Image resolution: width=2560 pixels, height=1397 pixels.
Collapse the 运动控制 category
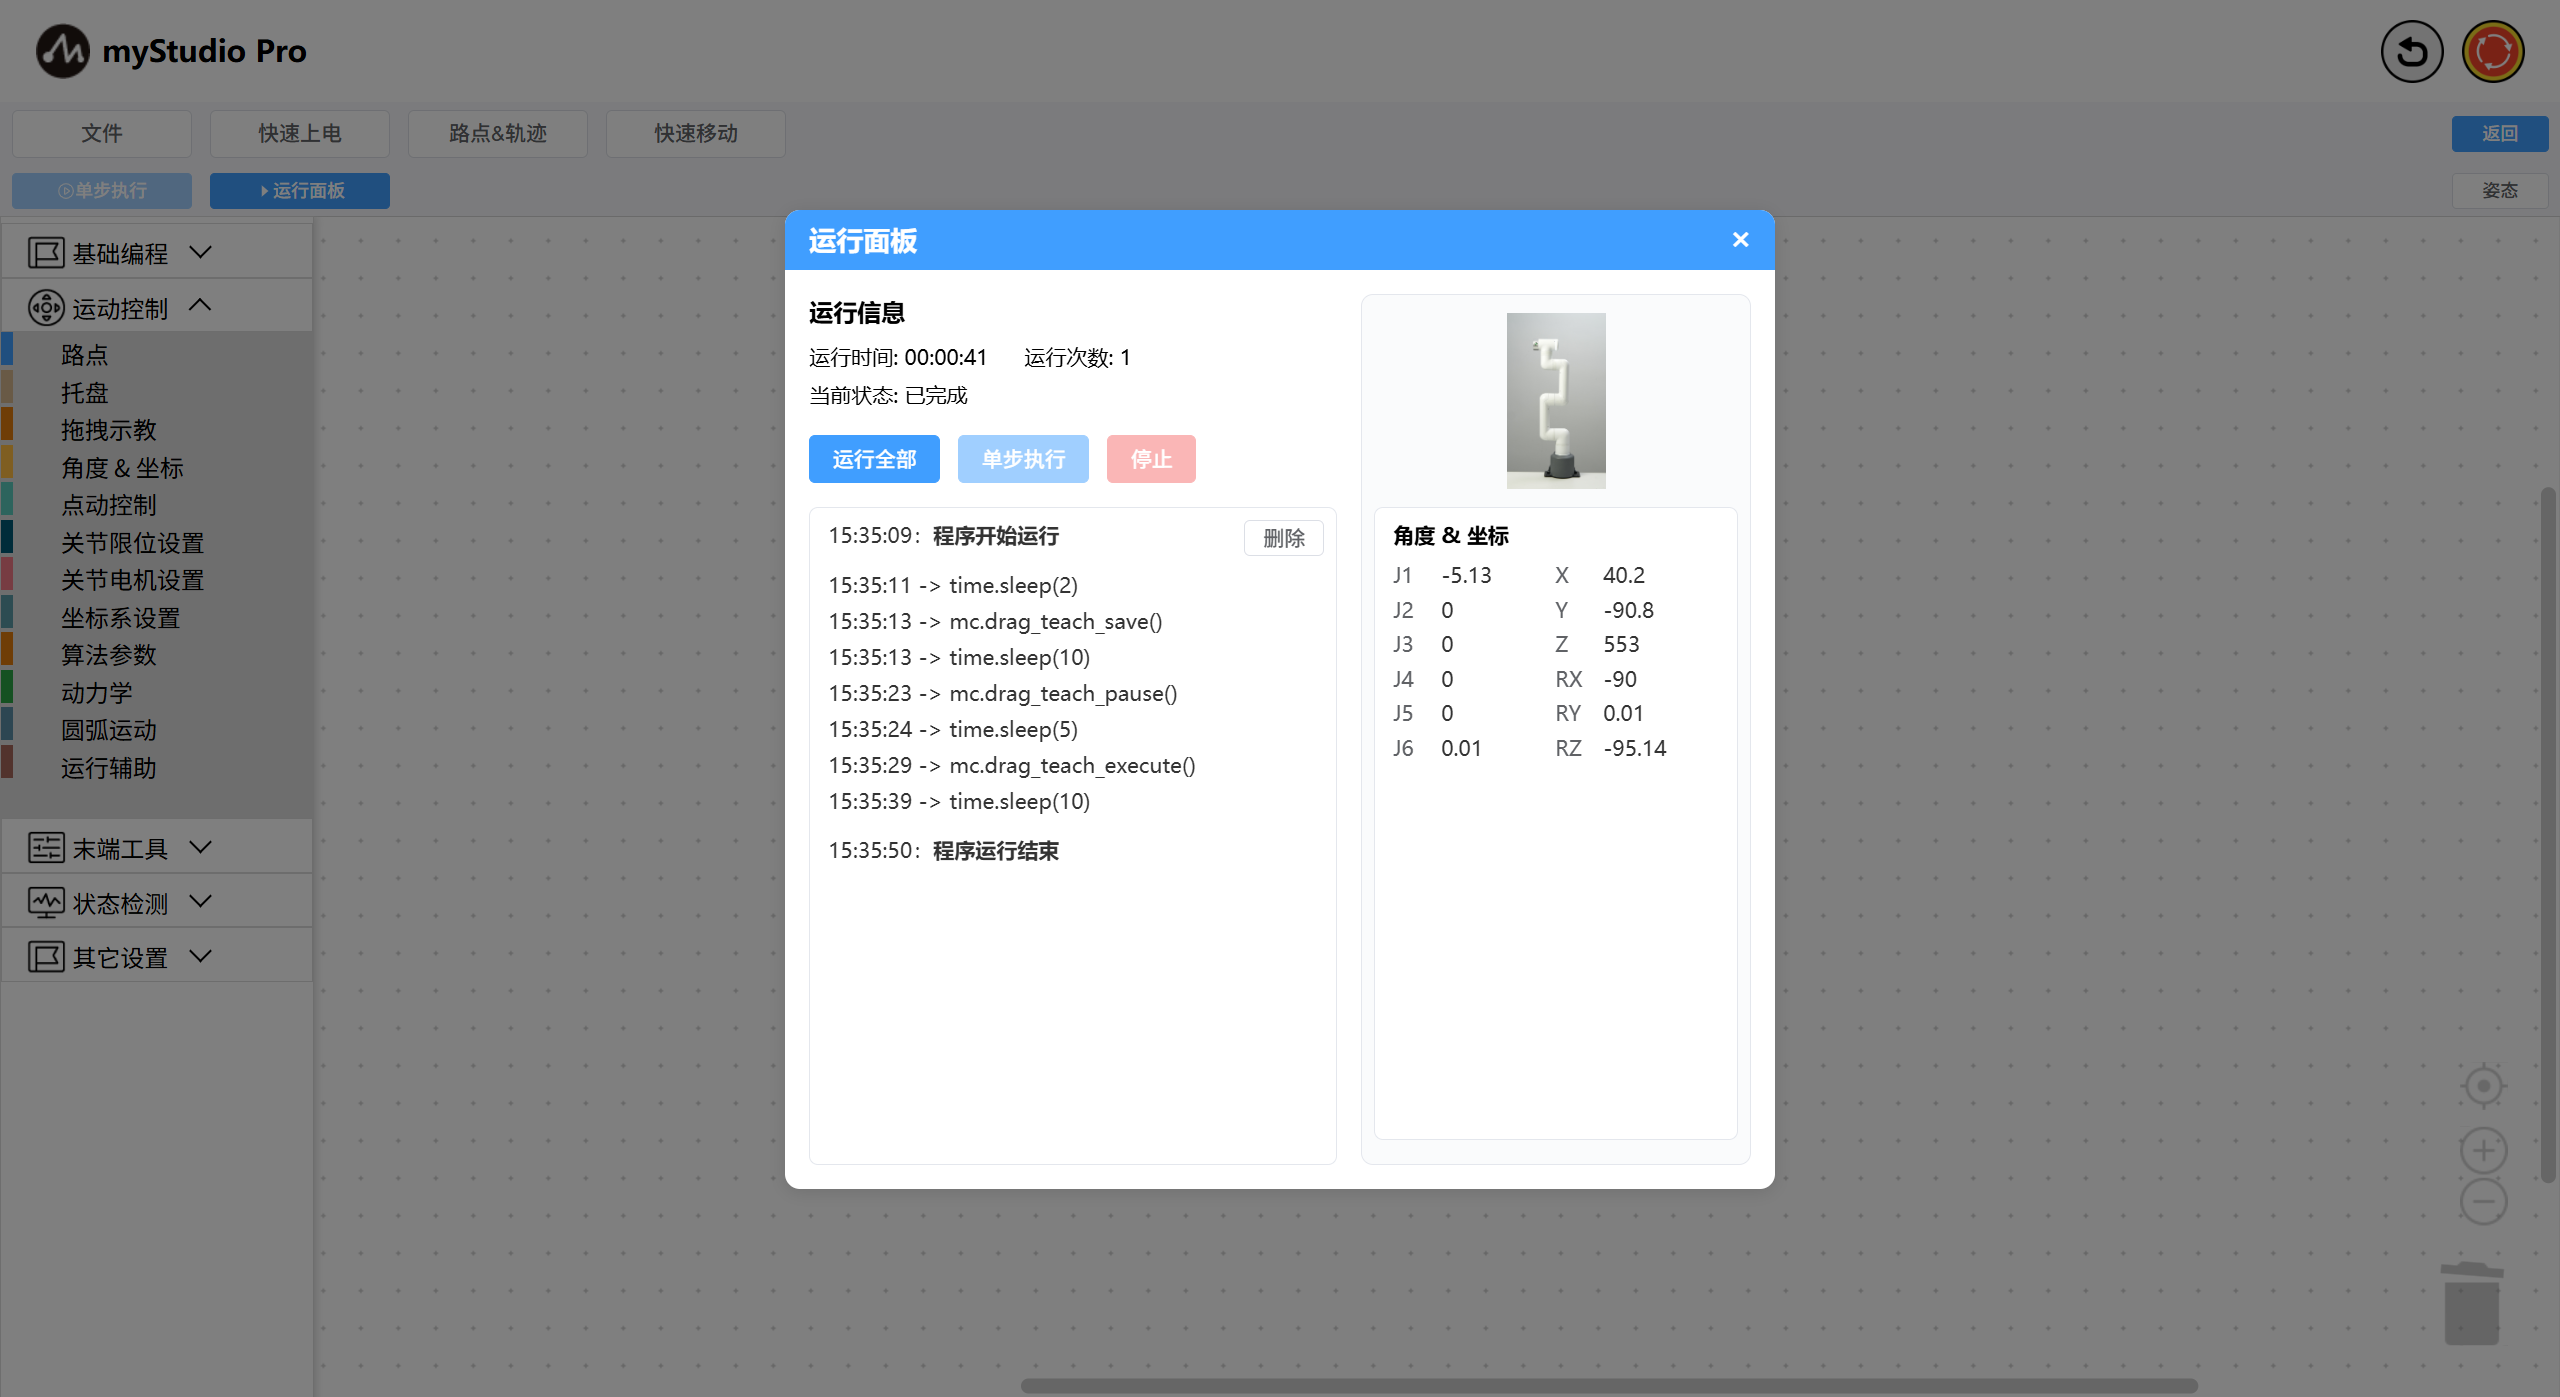(200, 306)
